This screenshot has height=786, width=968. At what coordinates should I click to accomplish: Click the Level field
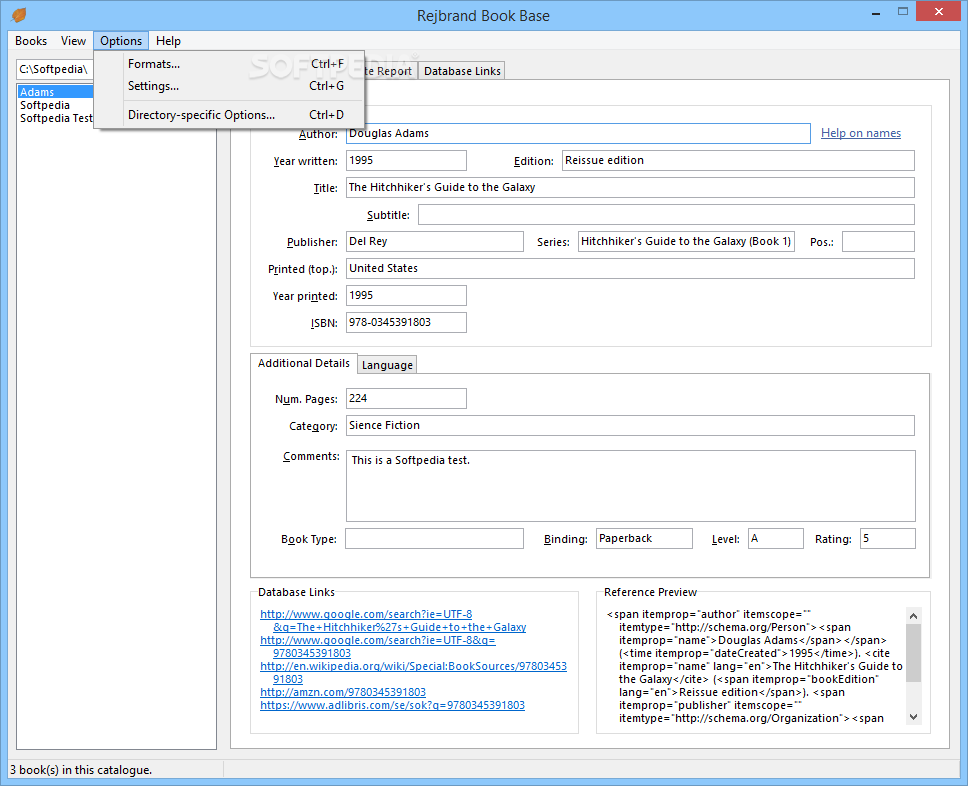coord(775,538)
